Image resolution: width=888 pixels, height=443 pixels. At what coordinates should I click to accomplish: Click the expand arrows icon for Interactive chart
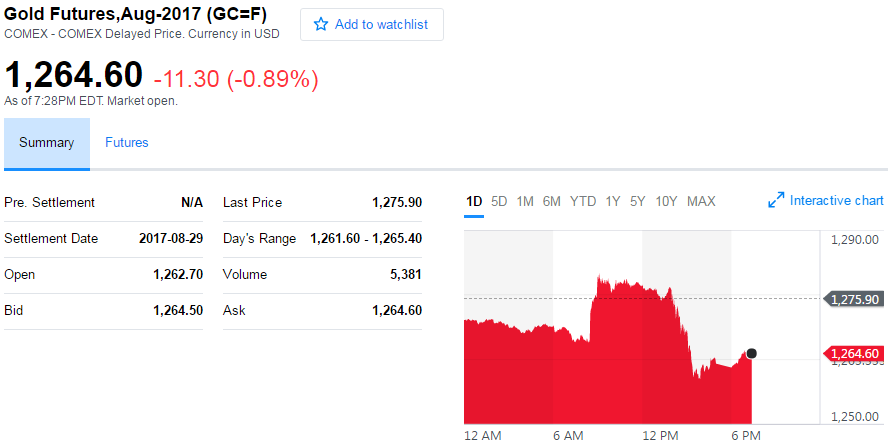click(776, 201)
